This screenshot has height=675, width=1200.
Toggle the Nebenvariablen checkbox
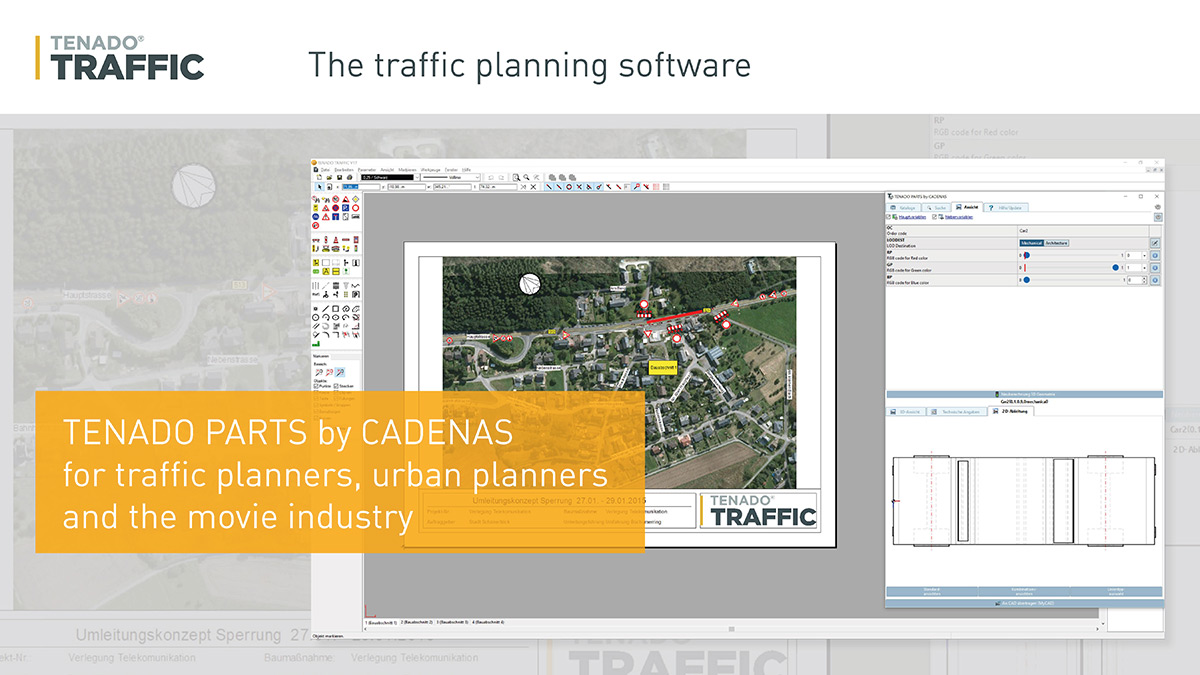coord(934,217)
